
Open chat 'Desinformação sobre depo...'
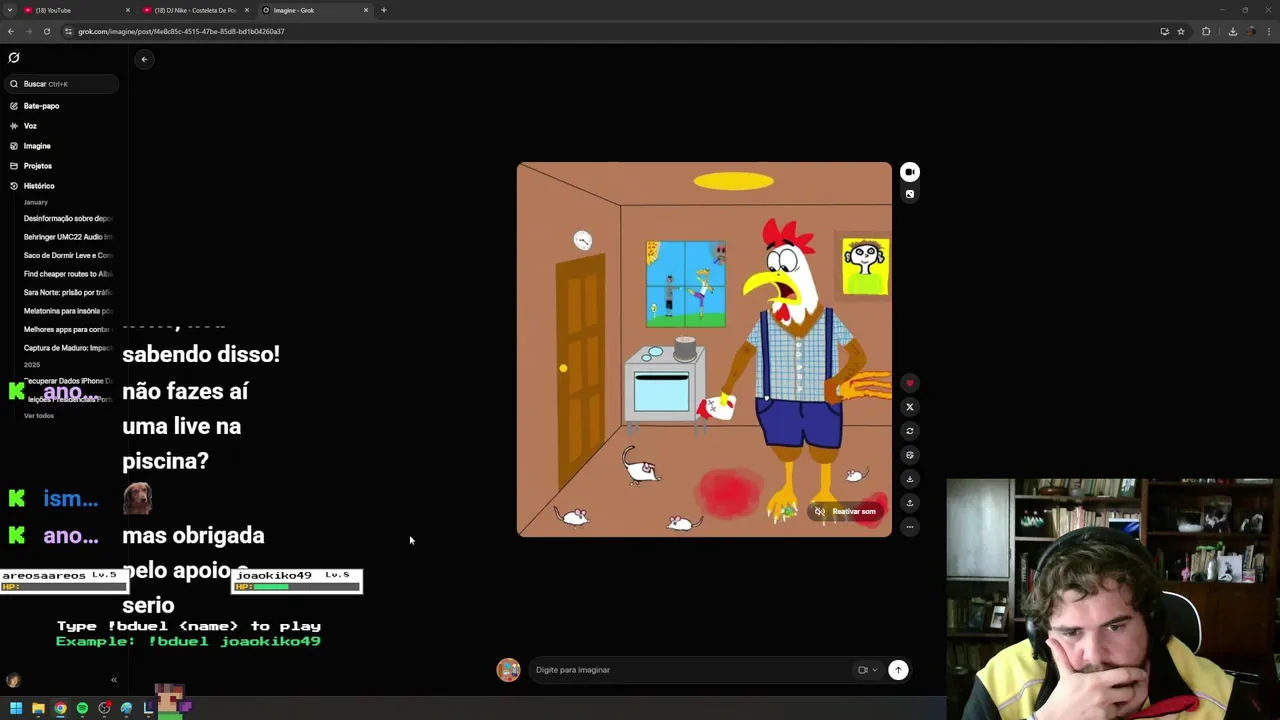pos(68,218)
